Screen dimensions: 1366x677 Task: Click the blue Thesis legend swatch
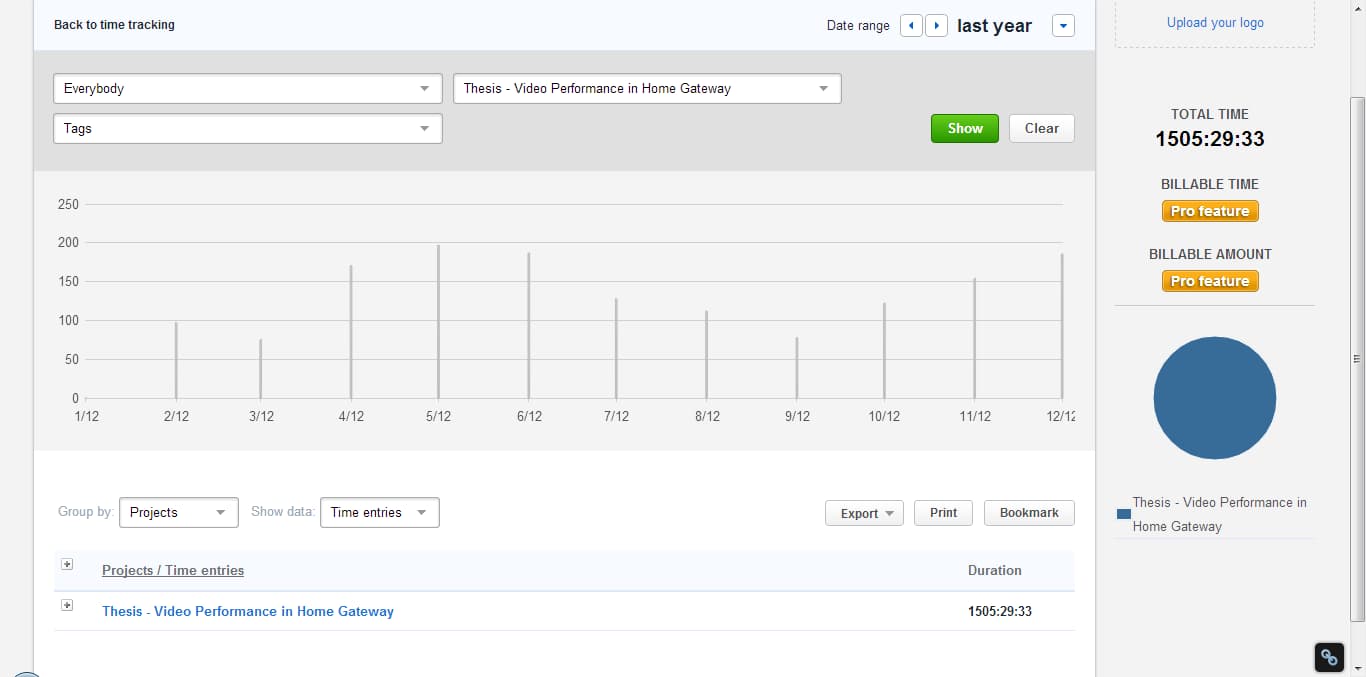click(1123, 514)
